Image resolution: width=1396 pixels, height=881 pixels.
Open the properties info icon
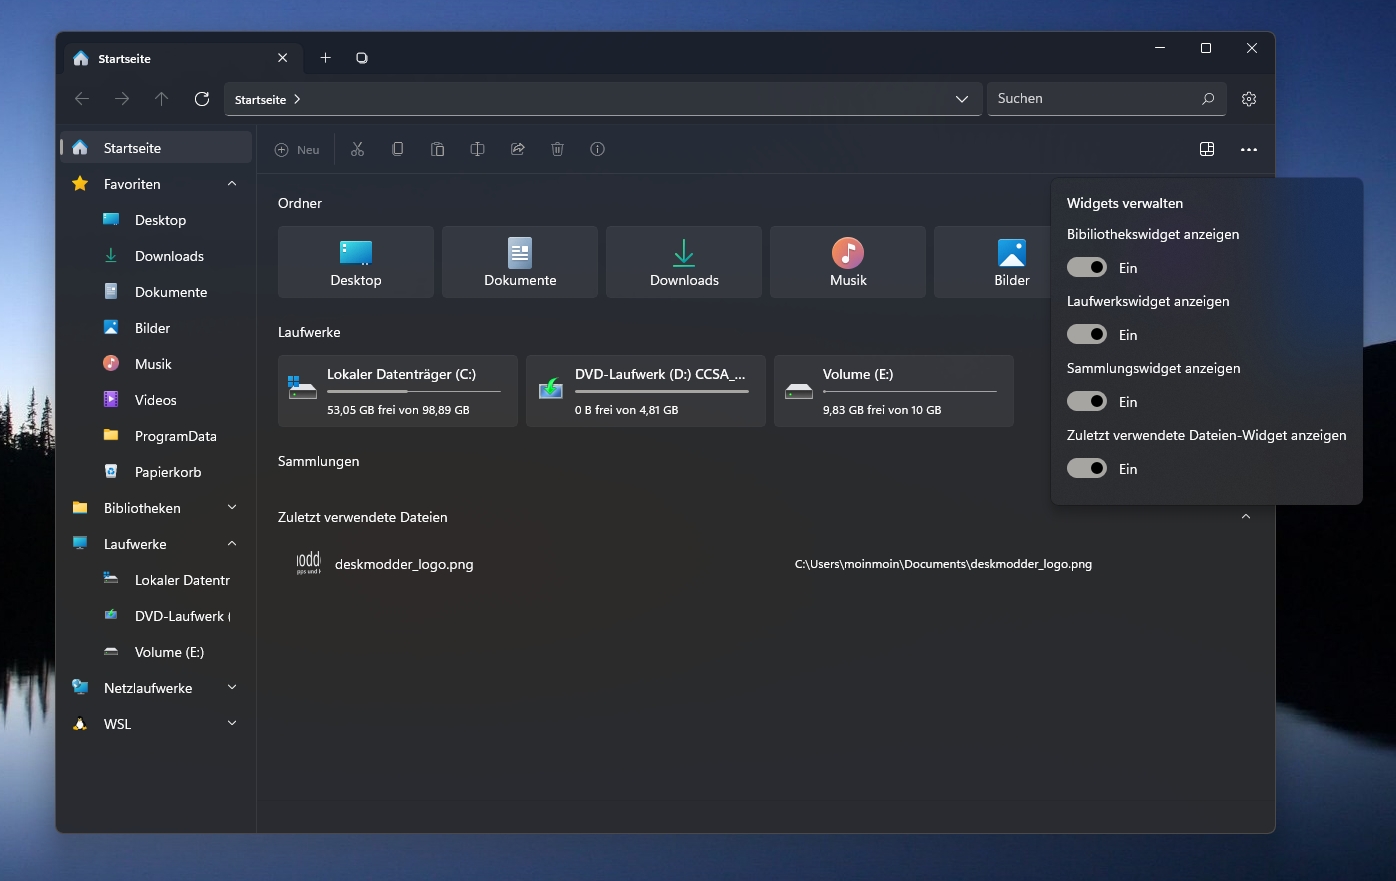597,149
